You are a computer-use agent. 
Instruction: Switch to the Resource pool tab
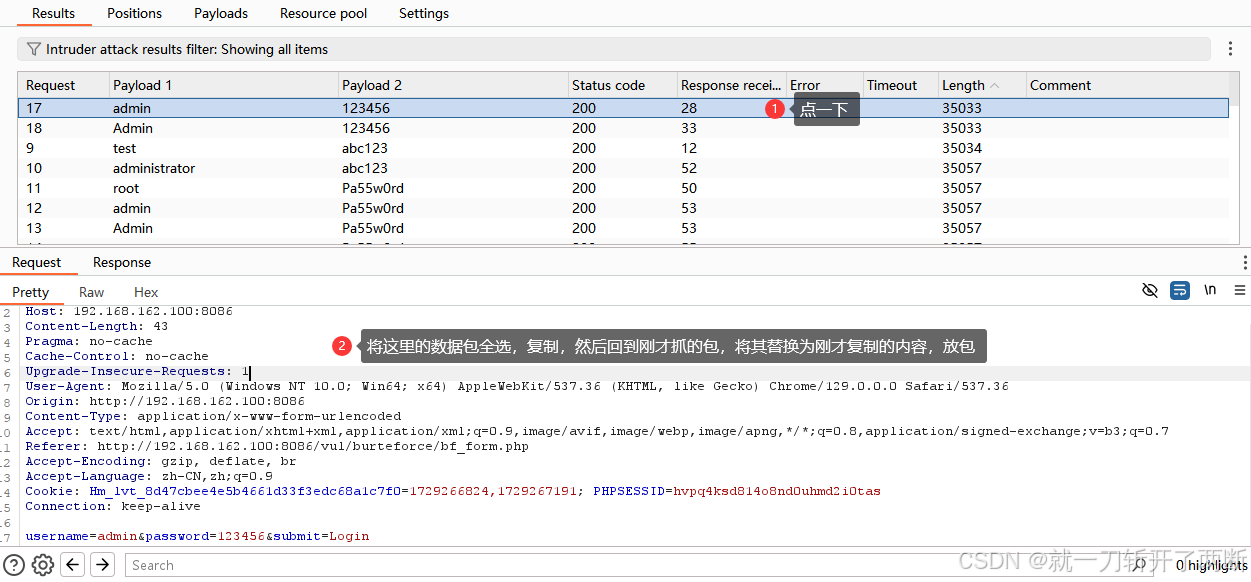pyautogui.click(x=324, y=13)
